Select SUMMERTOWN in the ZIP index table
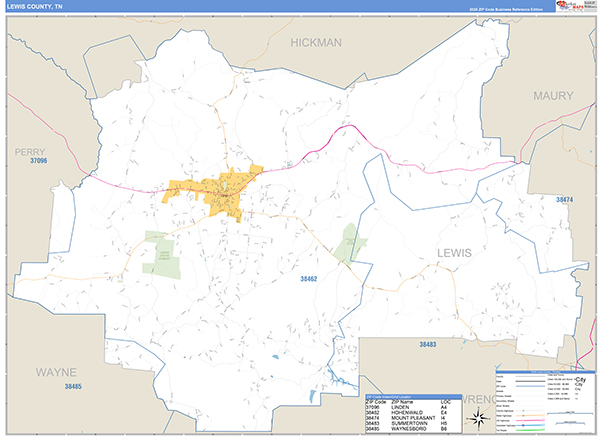600x436 pixels. pos(409,423)
